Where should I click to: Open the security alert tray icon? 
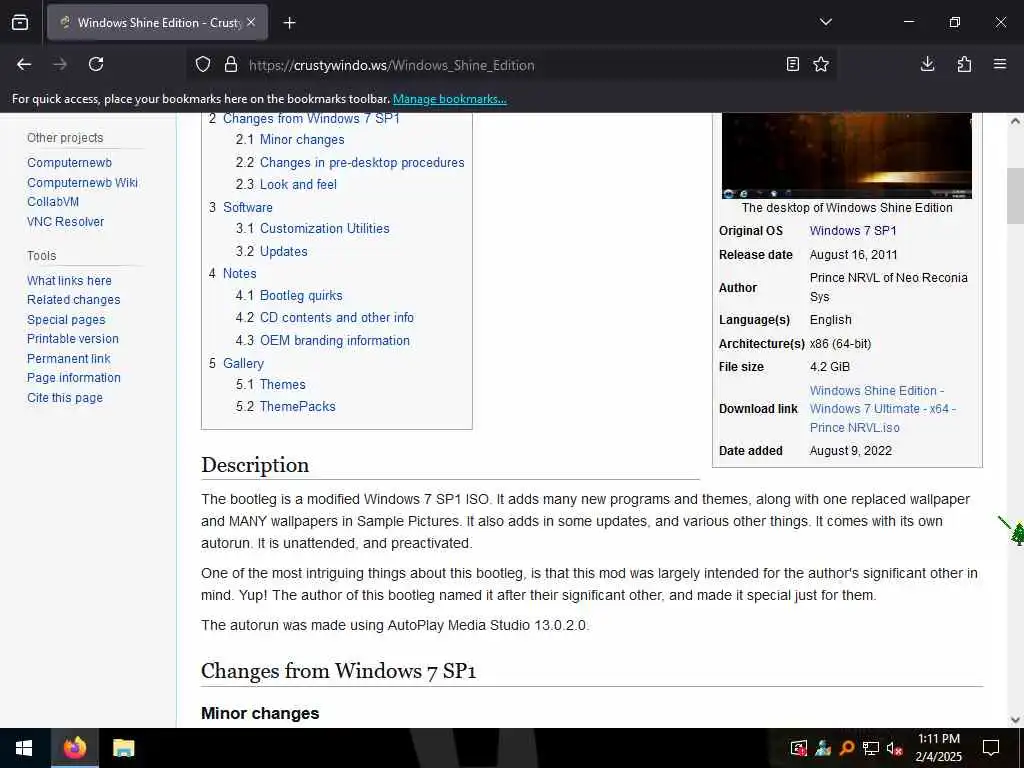coord(799,748)
